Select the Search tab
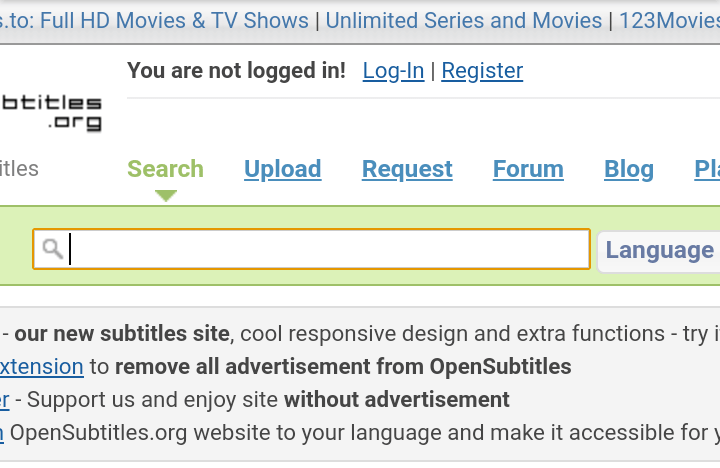The height and width of the screenshot is (468, 720). point(166,169)
